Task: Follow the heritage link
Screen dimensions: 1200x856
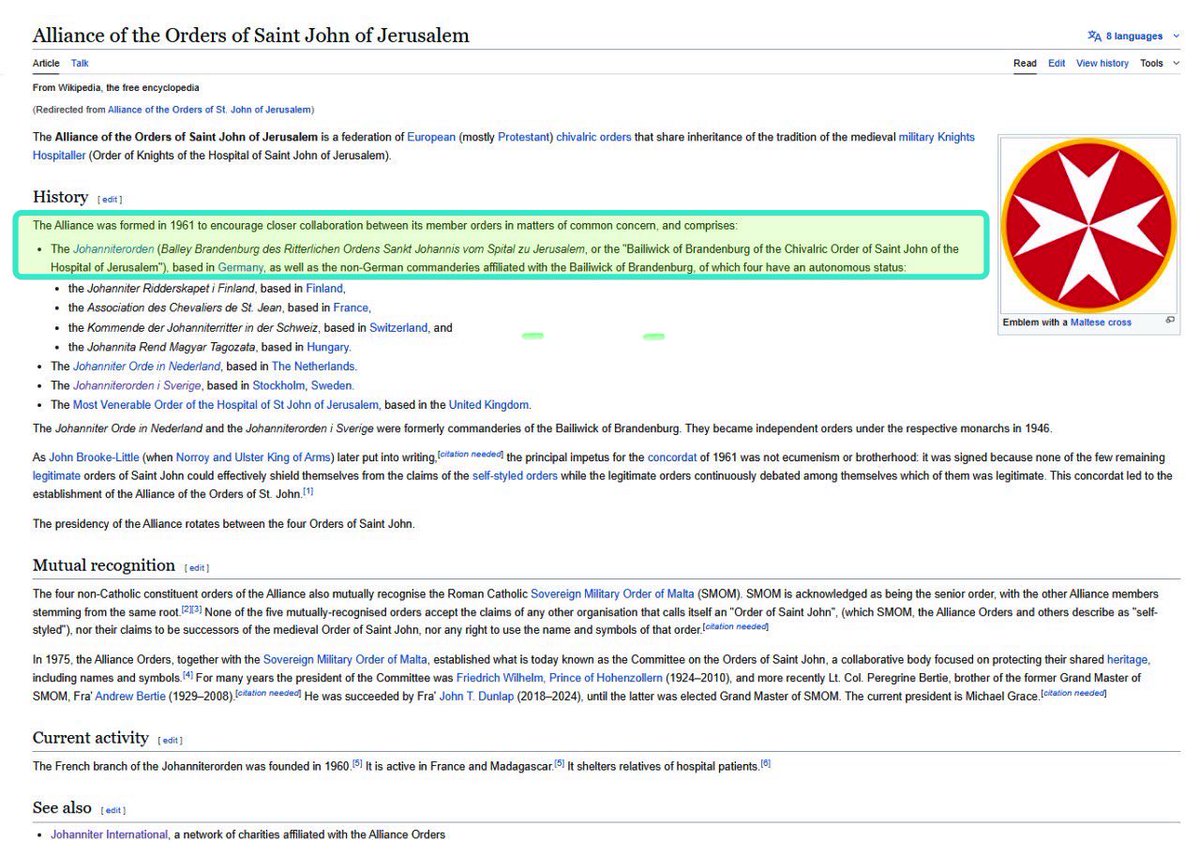Action: 1128,660
